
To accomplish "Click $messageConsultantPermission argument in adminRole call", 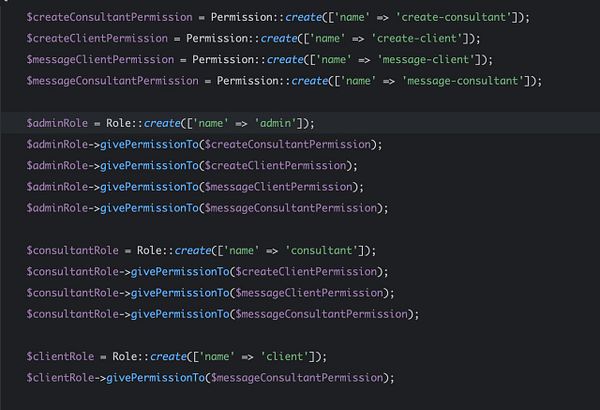I will click(291, 208).
